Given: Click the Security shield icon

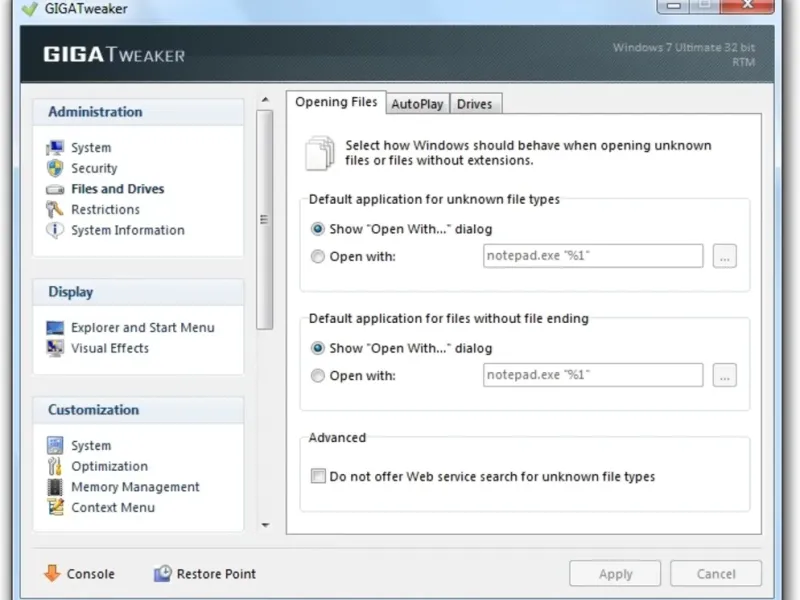Looking at the screenshot, I should pos(55,168).
